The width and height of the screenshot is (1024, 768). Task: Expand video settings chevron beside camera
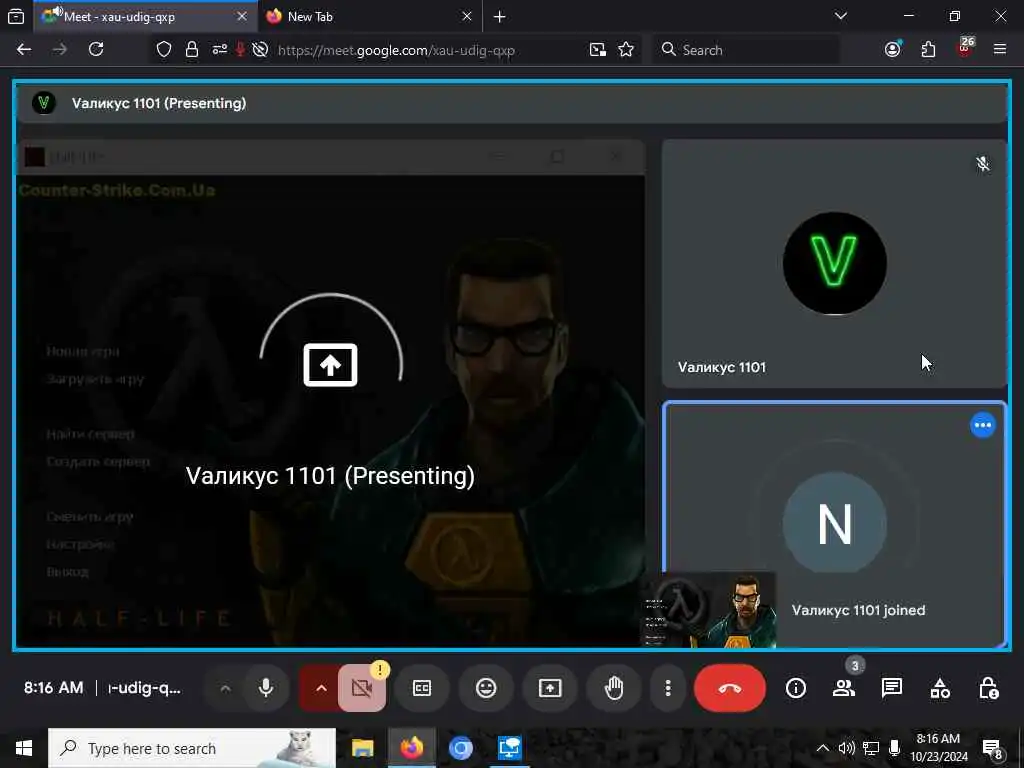coord(321,688)
